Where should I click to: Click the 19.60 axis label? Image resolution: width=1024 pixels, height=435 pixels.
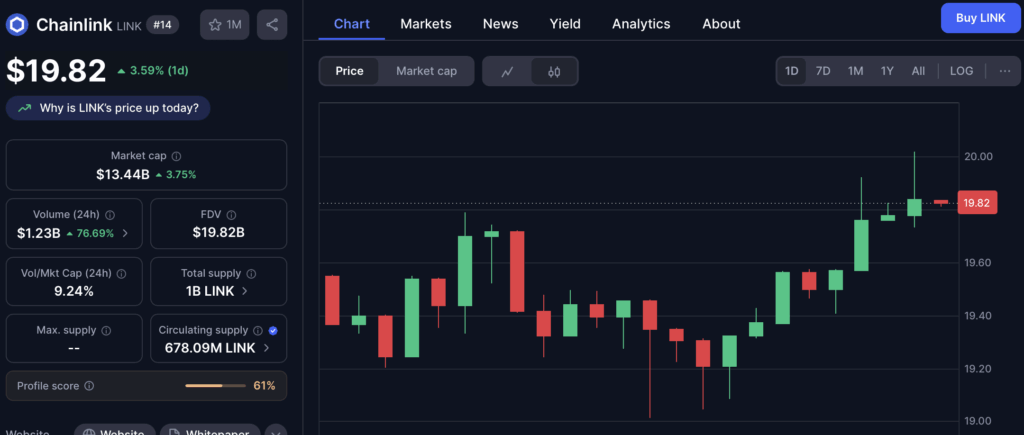[978, 263]
